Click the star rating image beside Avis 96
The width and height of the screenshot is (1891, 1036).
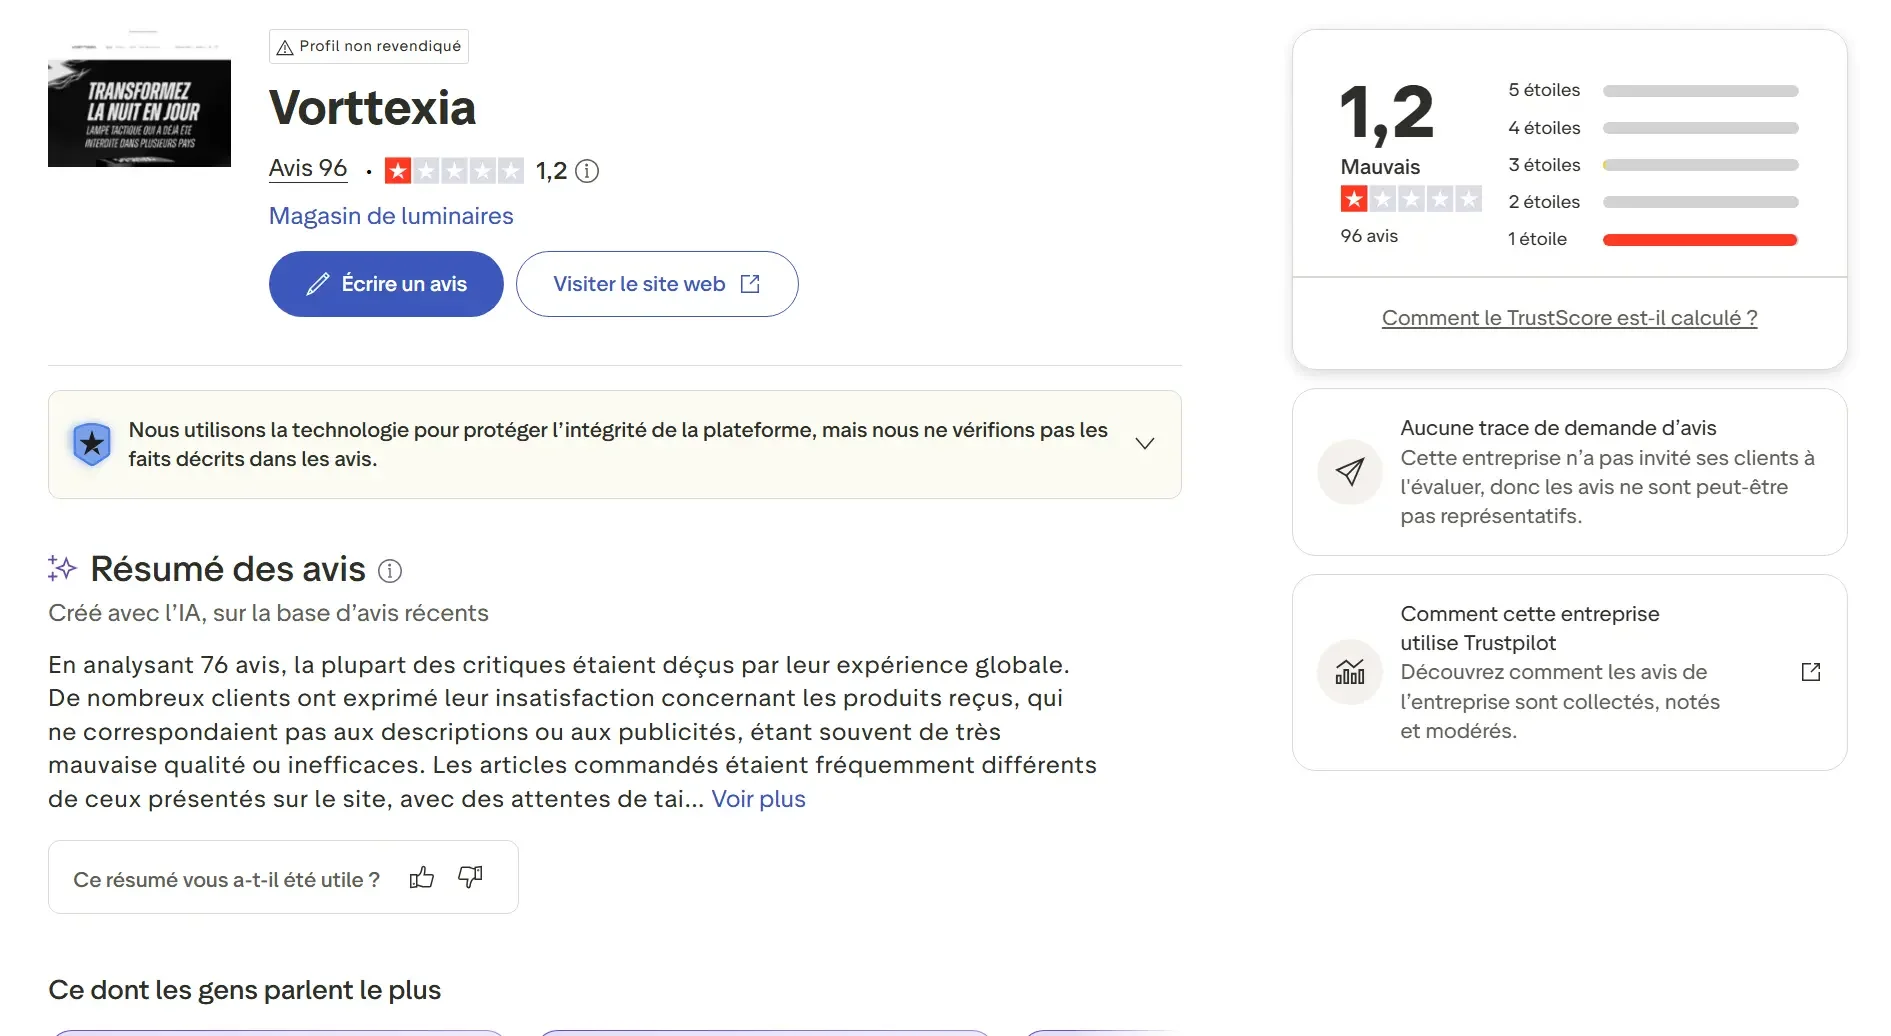(454, 171)
